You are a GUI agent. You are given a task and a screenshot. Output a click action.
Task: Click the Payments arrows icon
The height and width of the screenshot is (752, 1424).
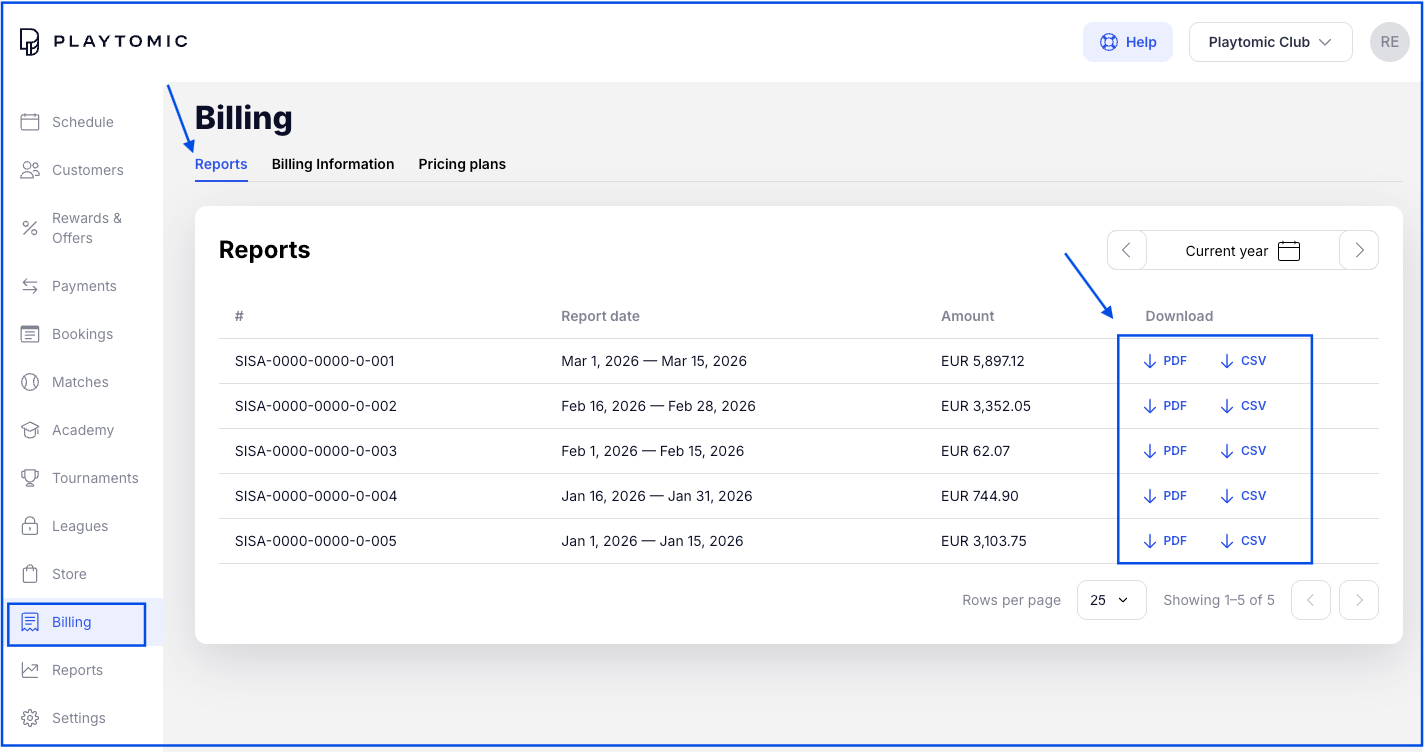tap(30, 286)
